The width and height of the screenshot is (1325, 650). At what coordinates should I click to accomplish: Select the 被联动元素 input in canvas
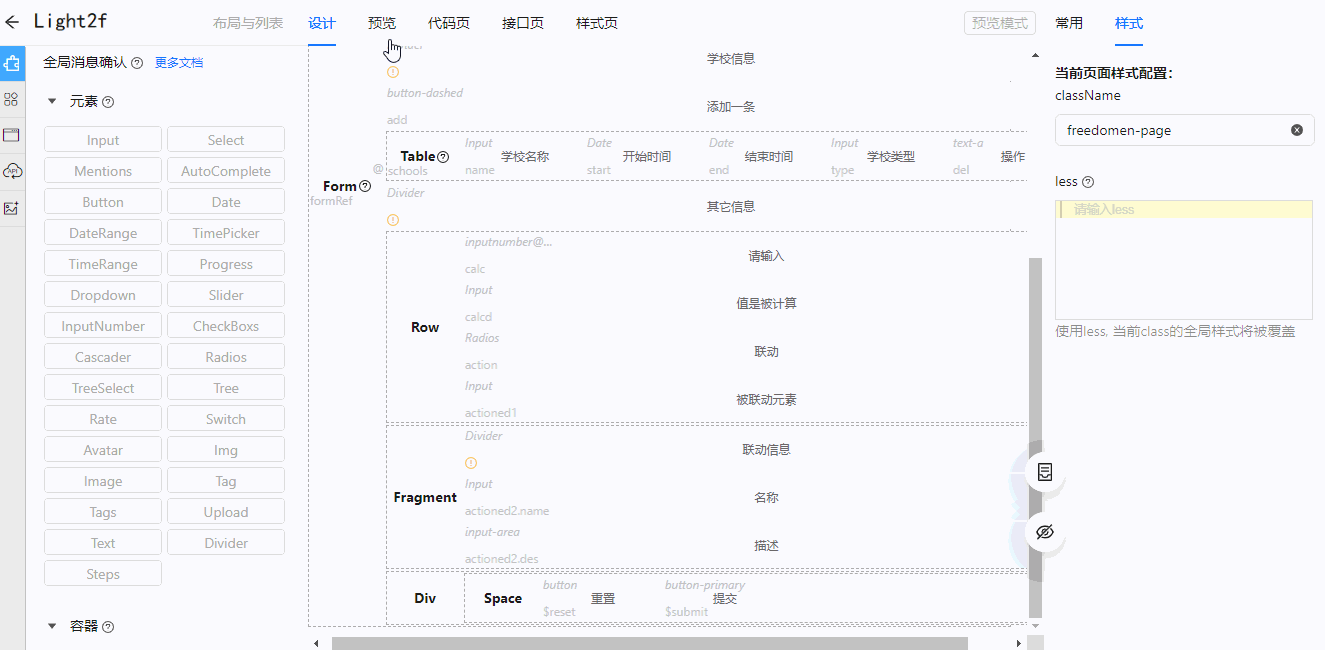[x=766, y=400]
